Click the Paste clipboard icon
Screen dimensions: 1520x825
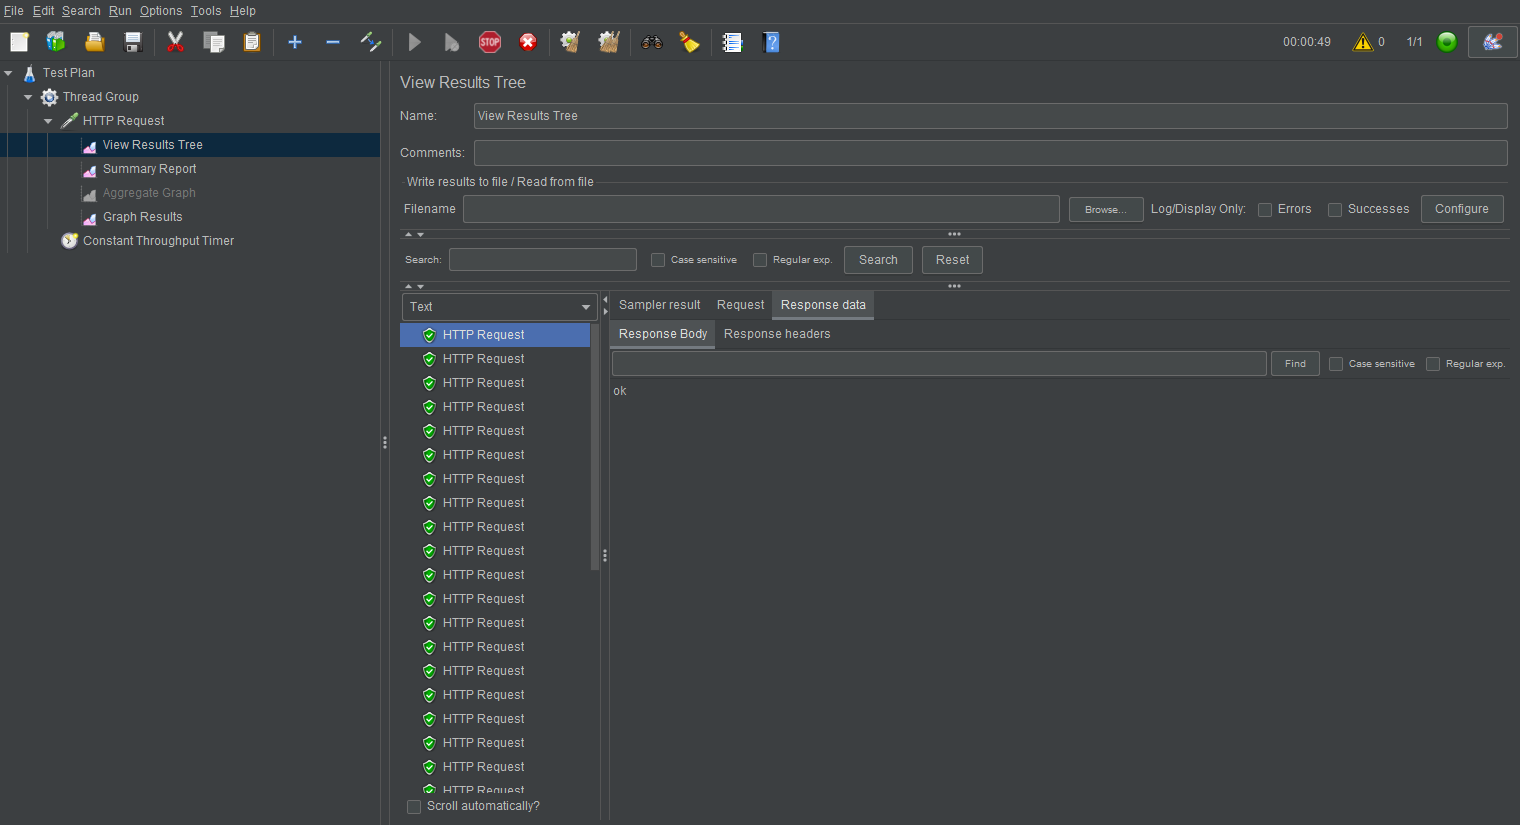tap(252, 42)
